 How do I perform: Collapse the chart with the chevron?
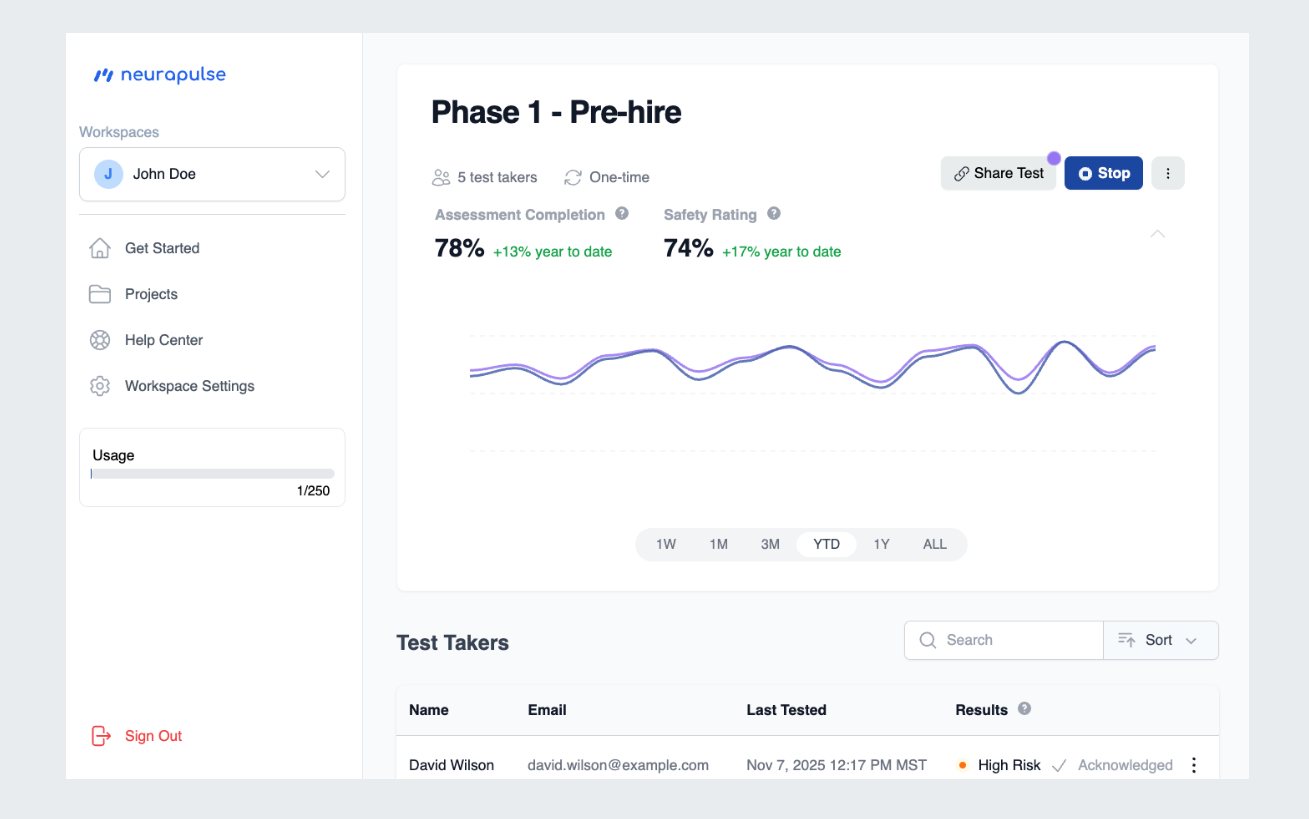click(x=1157, y=233)
